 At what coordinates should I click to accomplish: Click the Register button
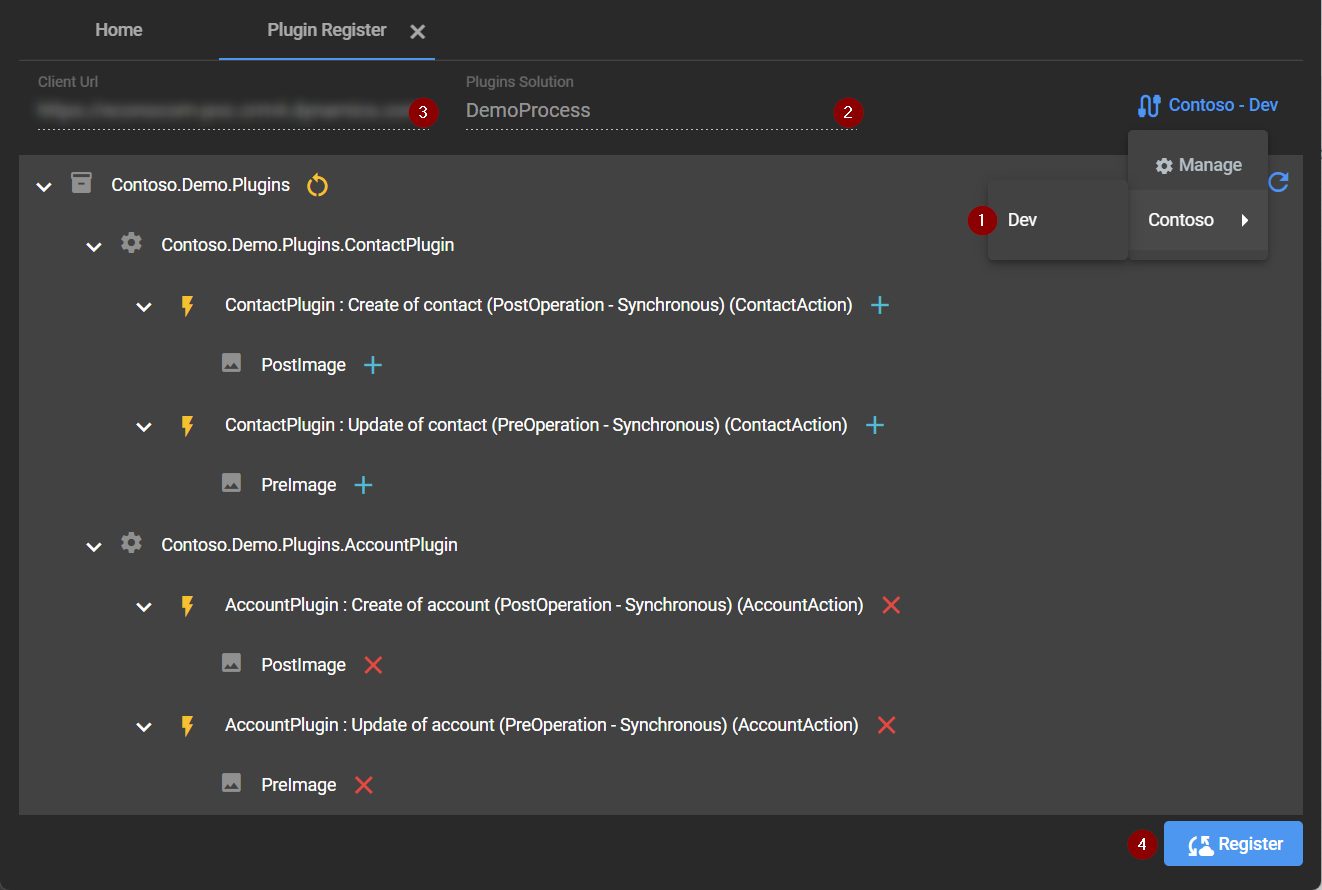[1233, 844]
